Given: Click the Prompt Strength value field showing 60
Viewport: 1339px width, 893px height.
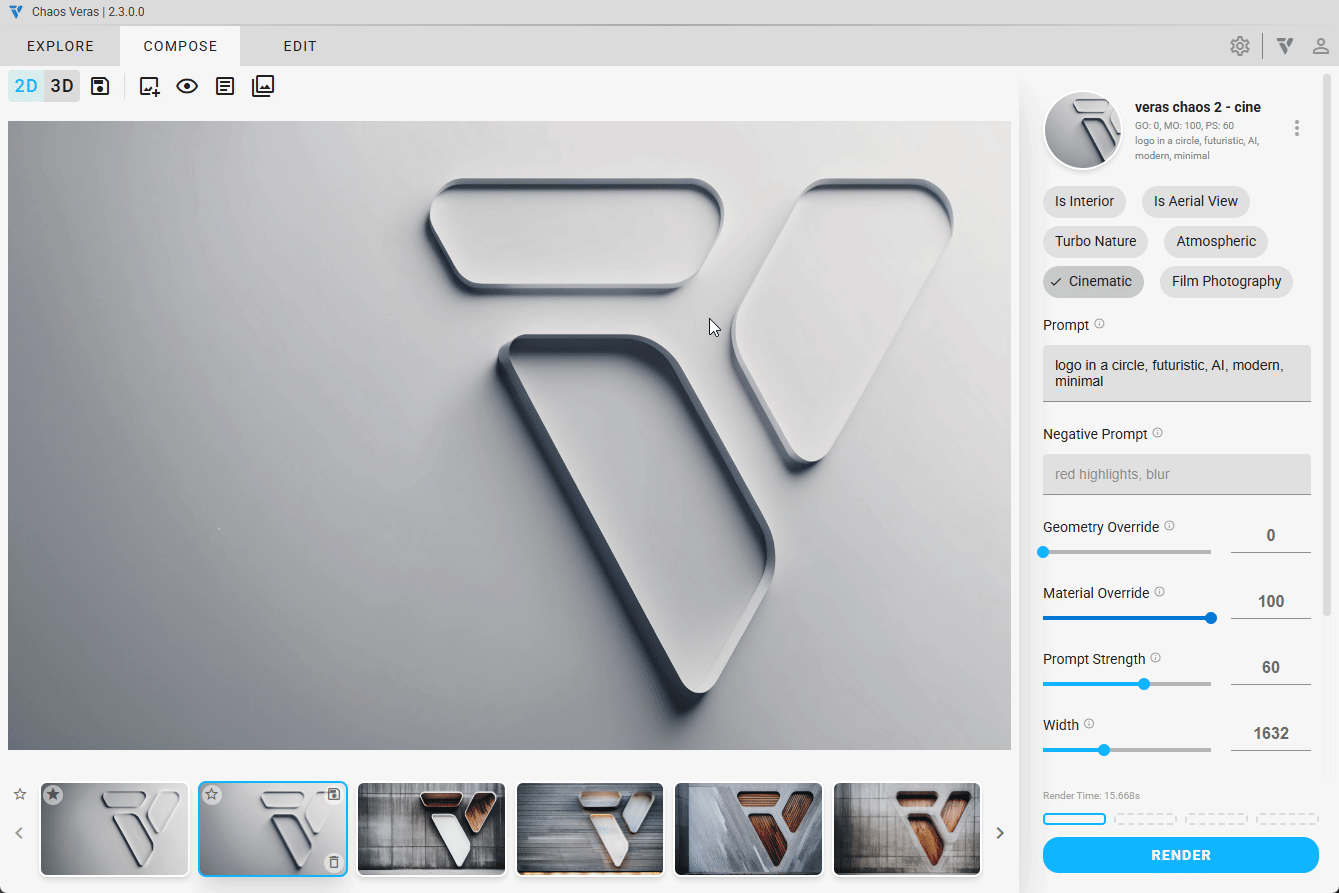Looking at the screenshot, I should (x=1271, y=668).
